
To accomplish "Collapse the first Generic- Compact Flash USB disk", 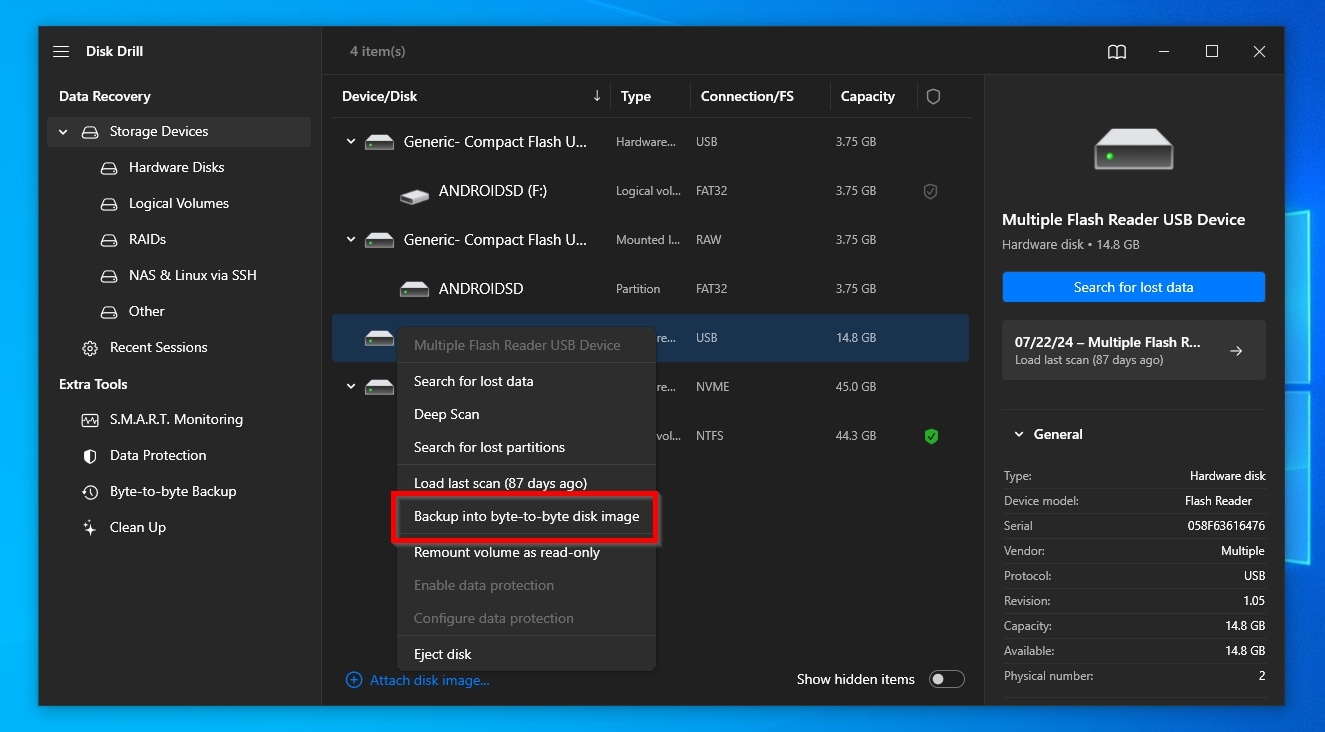I will point(351,142).
